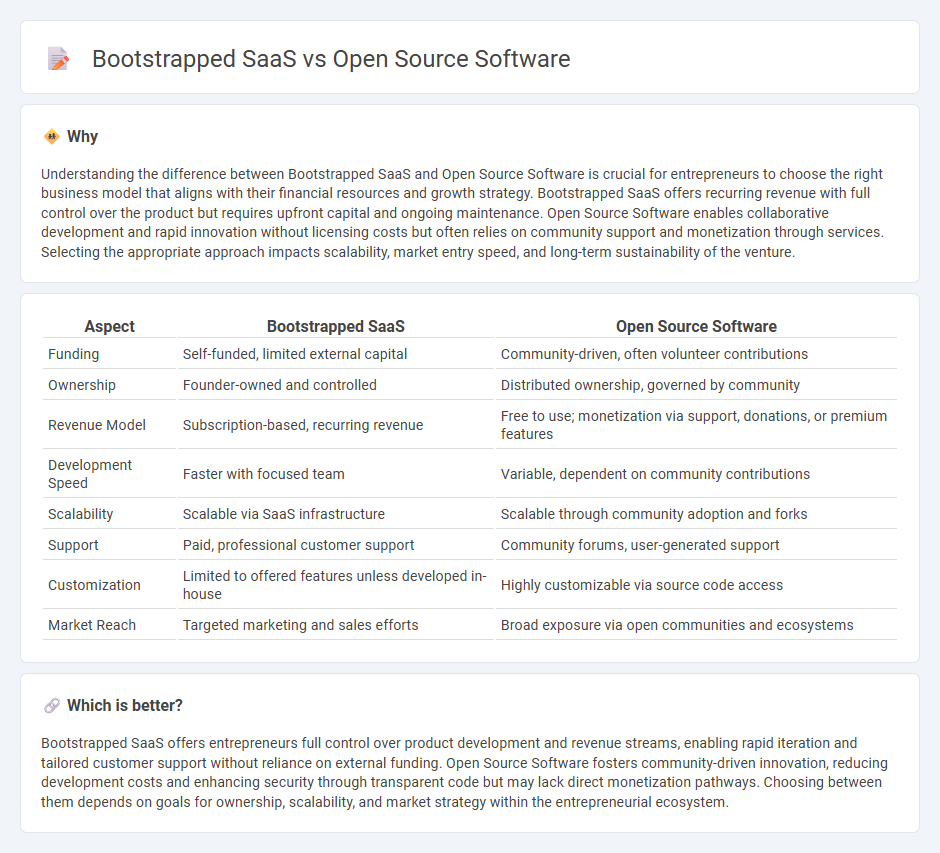Select the 'Revenue Model' row label
The image size is (940, 853).
[x=97, y=425]
